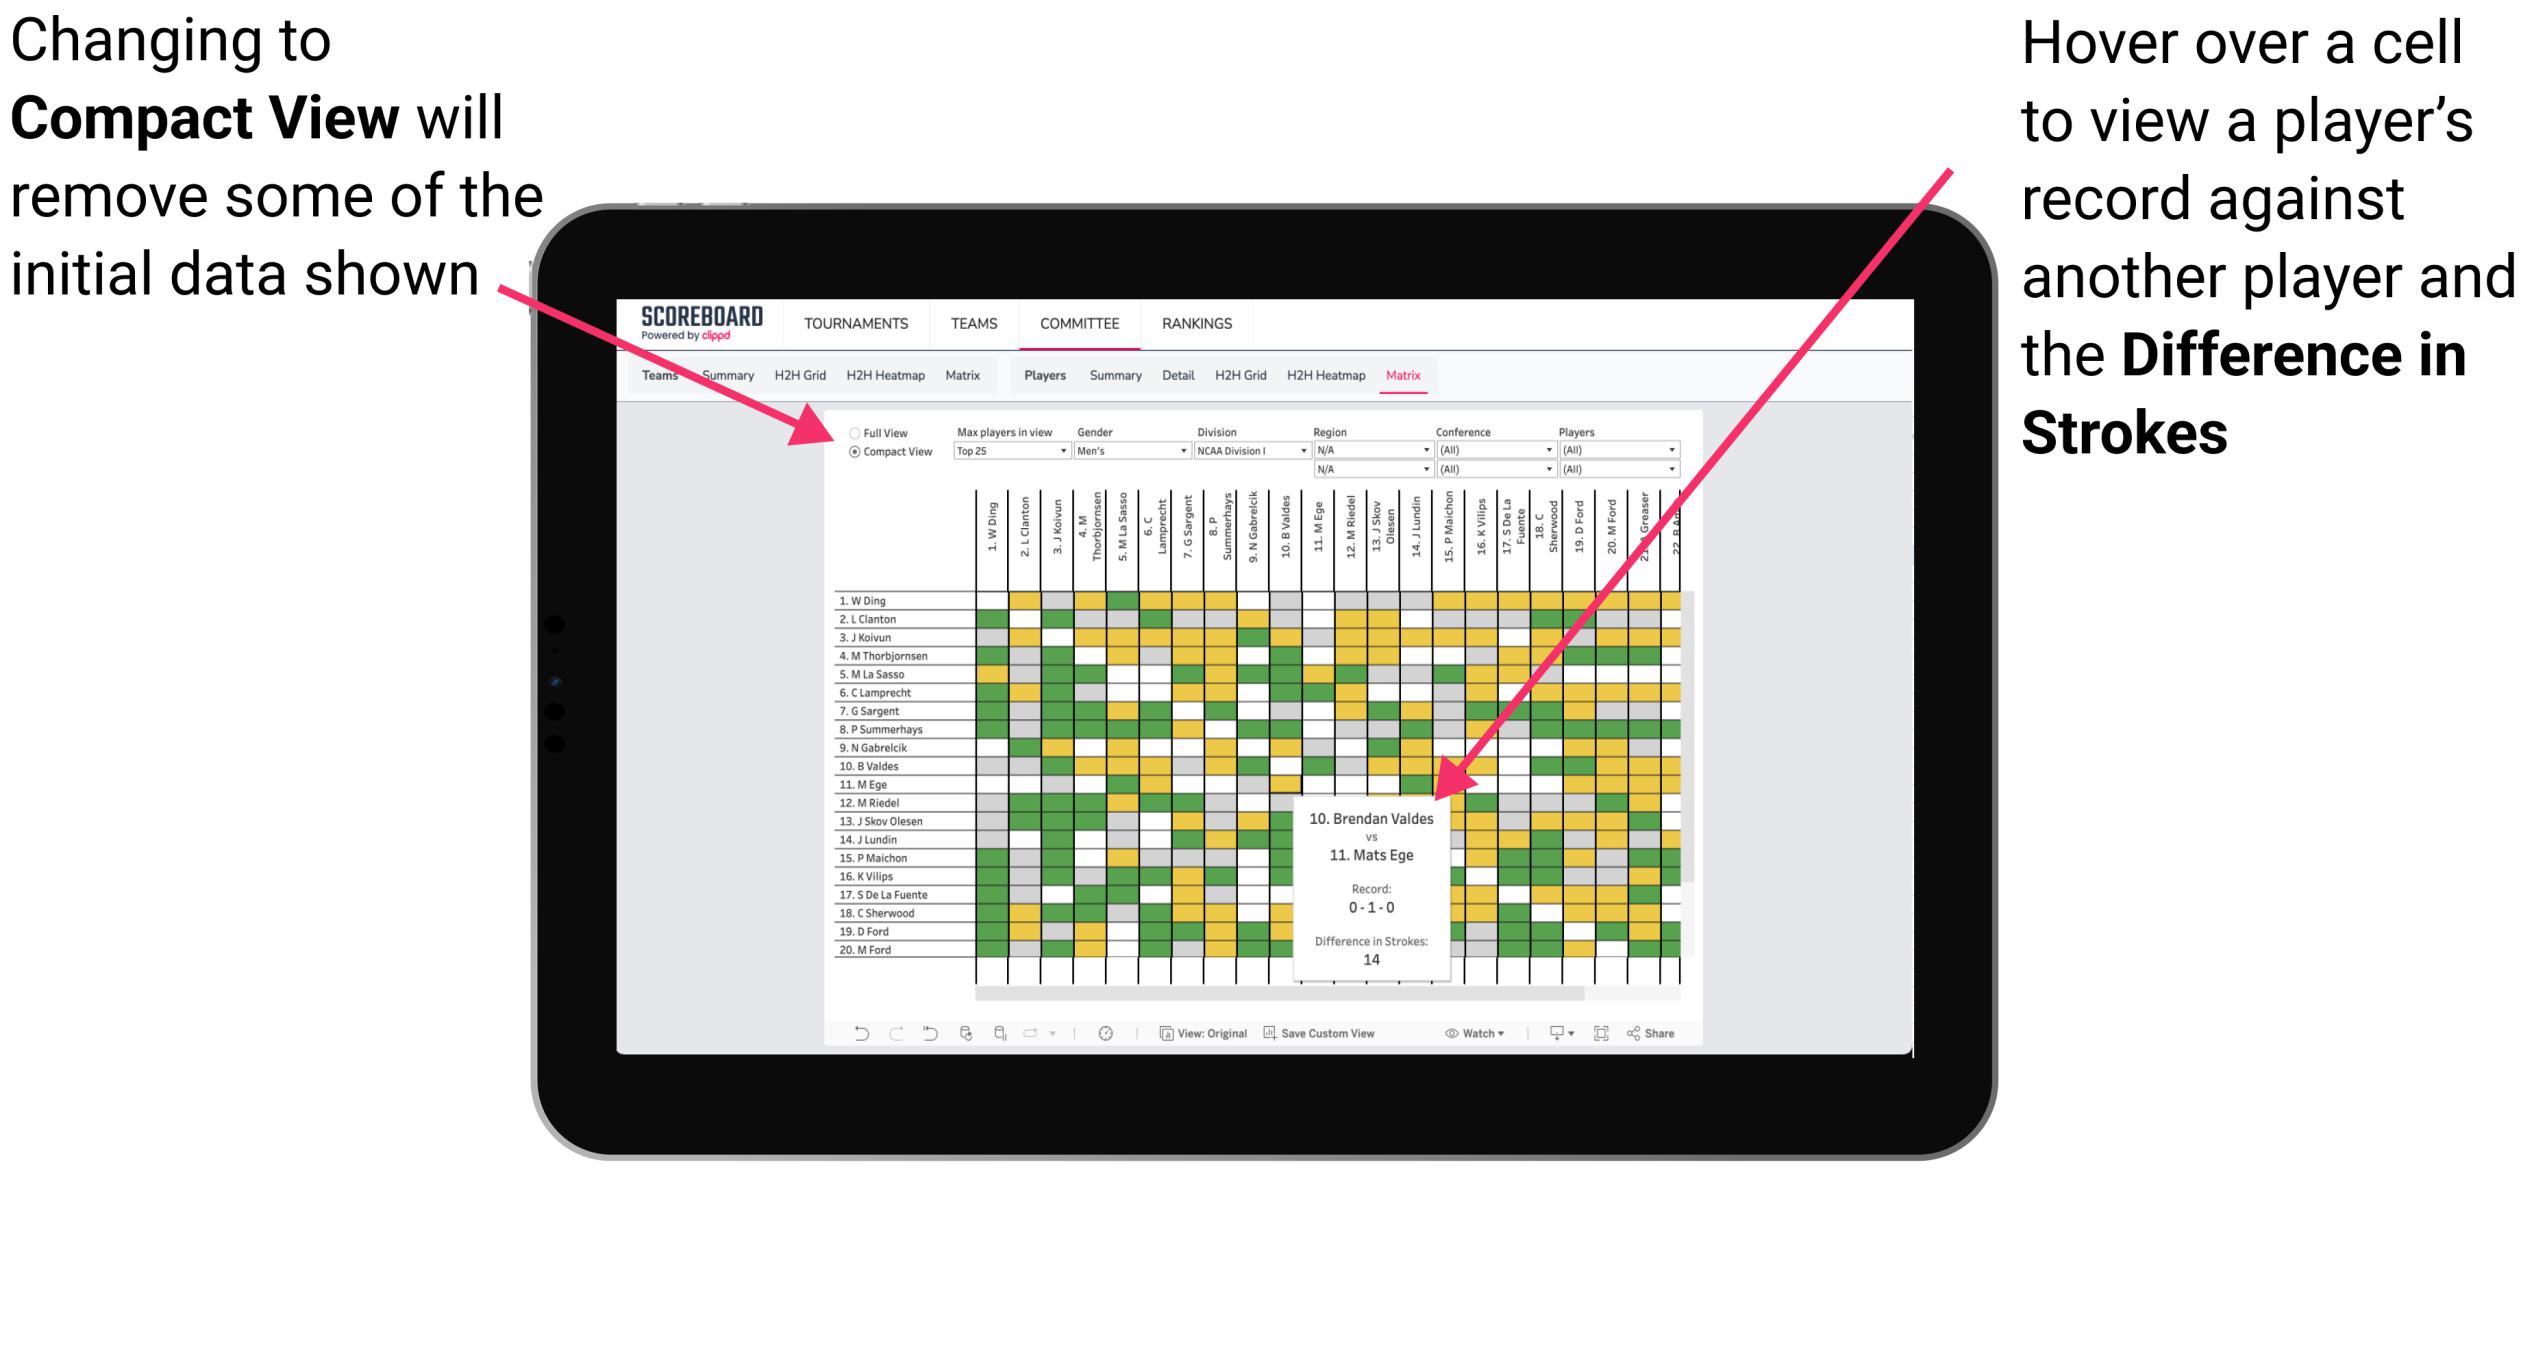Select Full View radio button
The image size is (2521, 1356).
point(856,436)
